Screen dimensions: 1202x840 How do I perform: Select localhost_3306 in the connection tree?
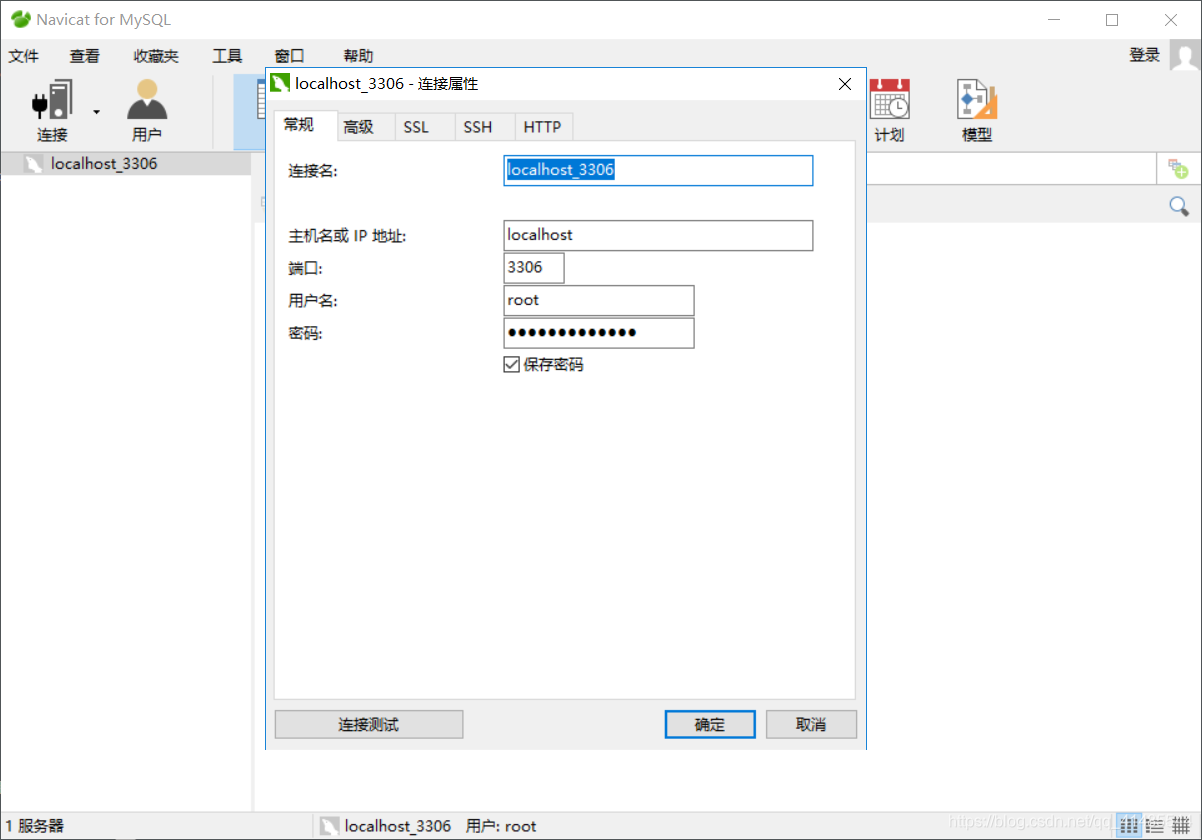coord(104,164)
